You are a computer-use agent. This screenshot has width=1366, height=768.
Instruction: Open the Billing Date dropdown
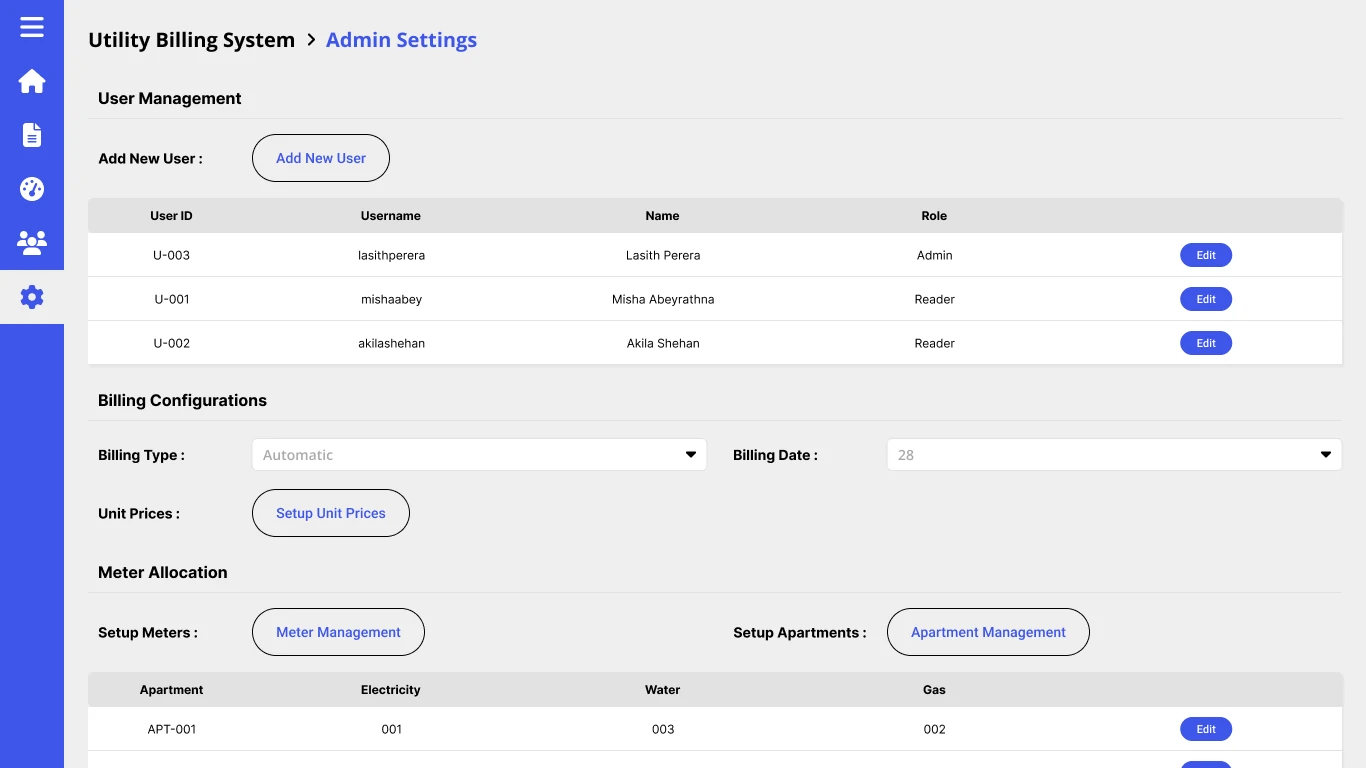coord(1114,455)
